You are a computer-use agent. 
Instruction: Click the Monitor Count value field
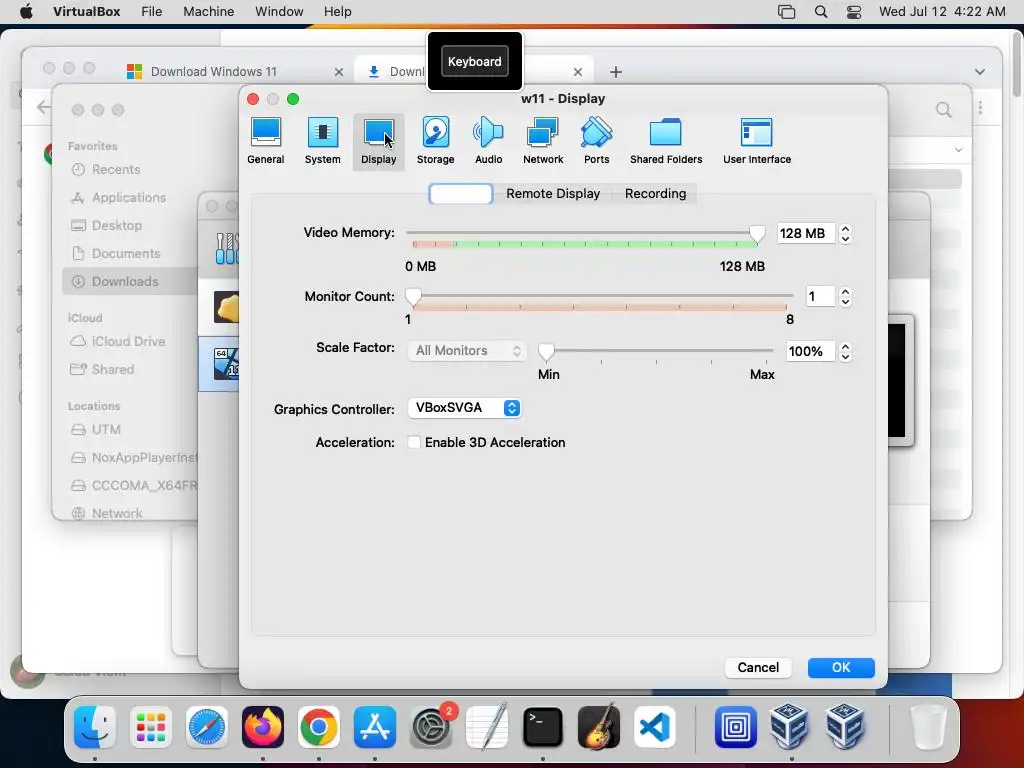(820, 296)
